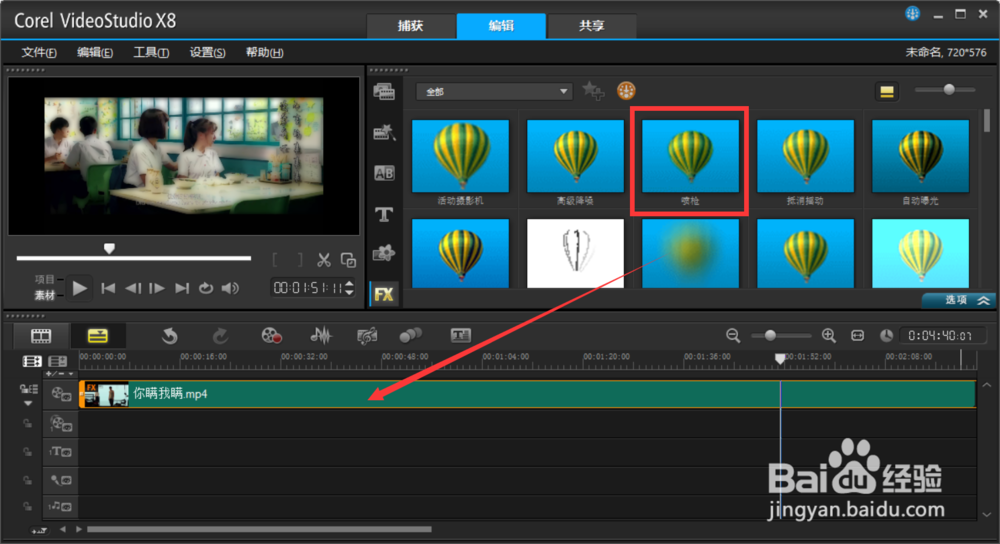This screenshot has height=544, width=1000.
Task: Click the orange round icon beside favorites
Action: [x=626, y=91]
